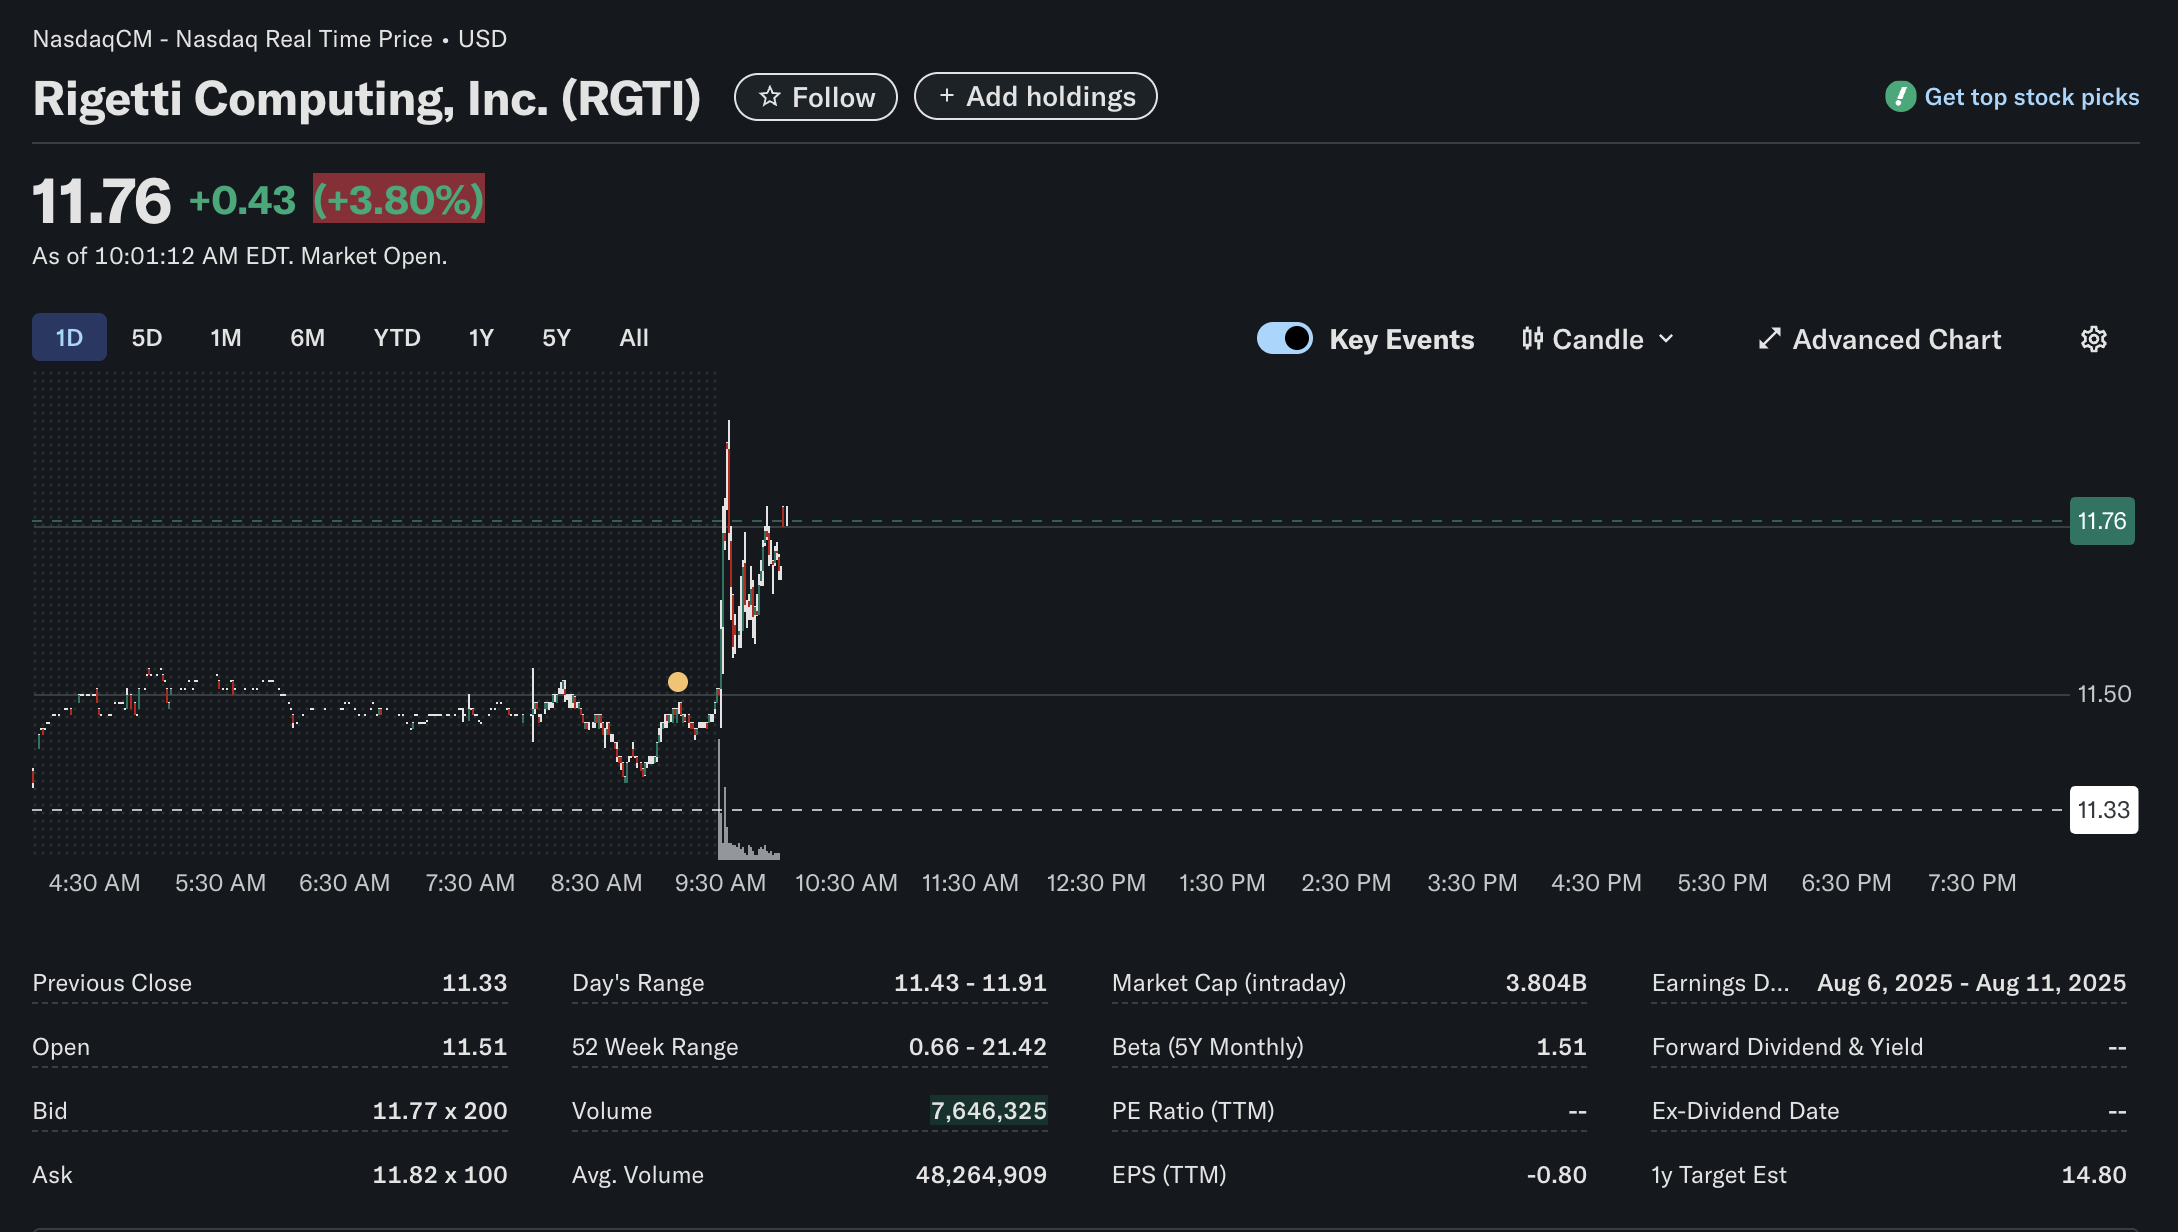This screenshot has height=1232, width=2178.
Task: Click the 9:30 AM time axis label
Action: tap(720, 883)
